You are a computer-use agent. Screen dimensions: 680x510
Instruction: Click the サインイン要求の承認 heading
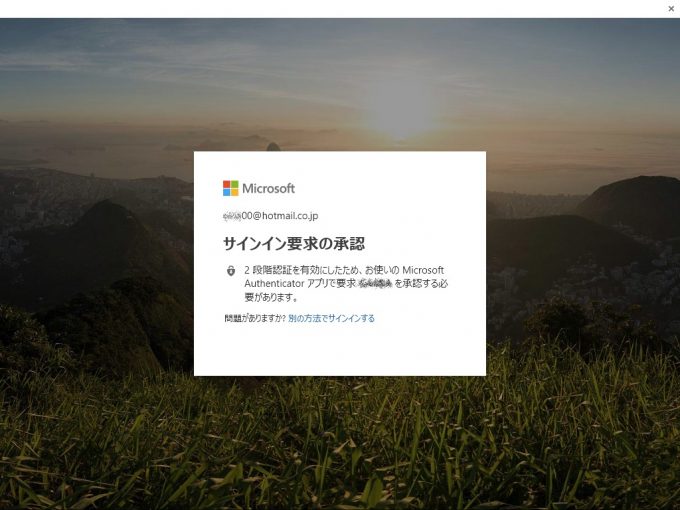coord(294,244)
